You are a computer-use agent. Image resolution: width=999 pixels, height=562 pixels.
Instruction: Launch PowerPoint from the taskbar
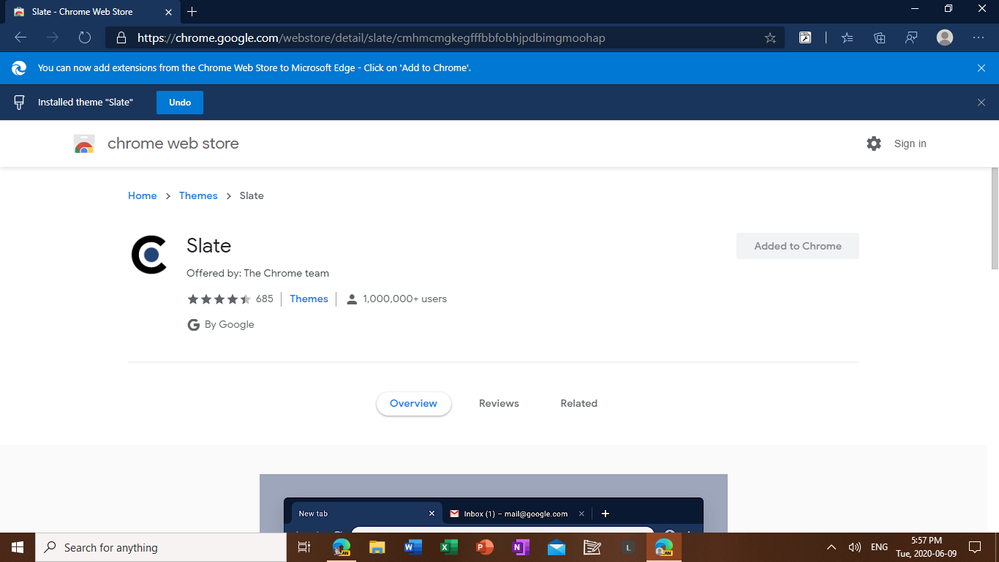485,547
